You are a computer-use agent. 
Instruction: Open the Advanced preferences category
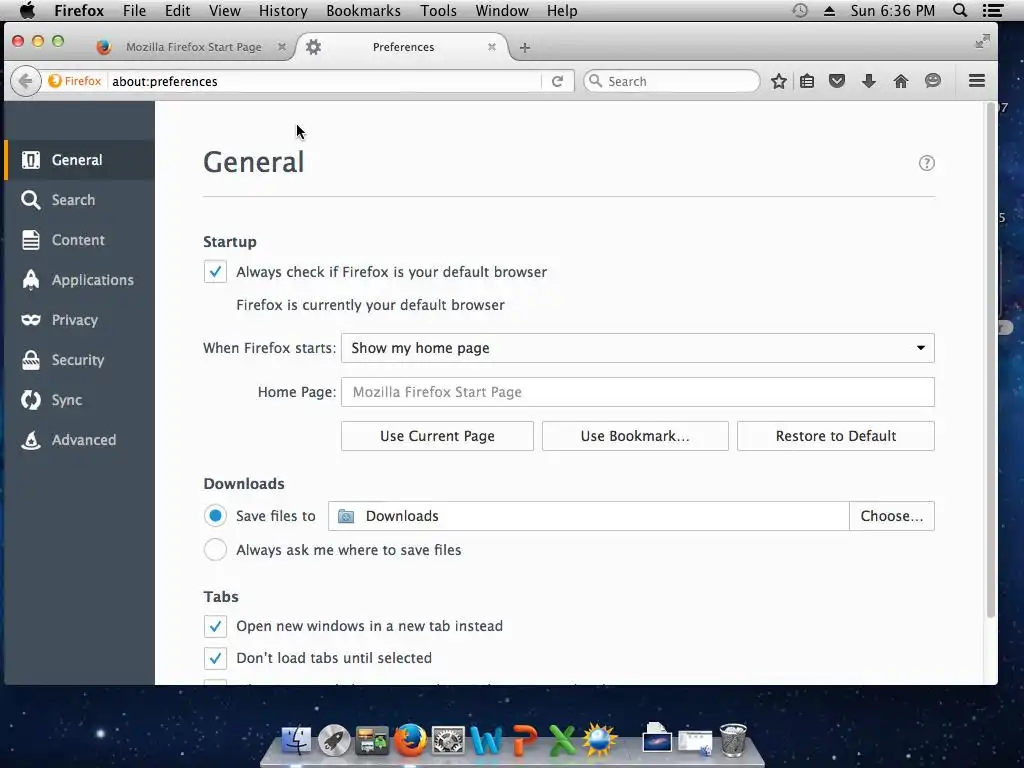pos(79,440)
